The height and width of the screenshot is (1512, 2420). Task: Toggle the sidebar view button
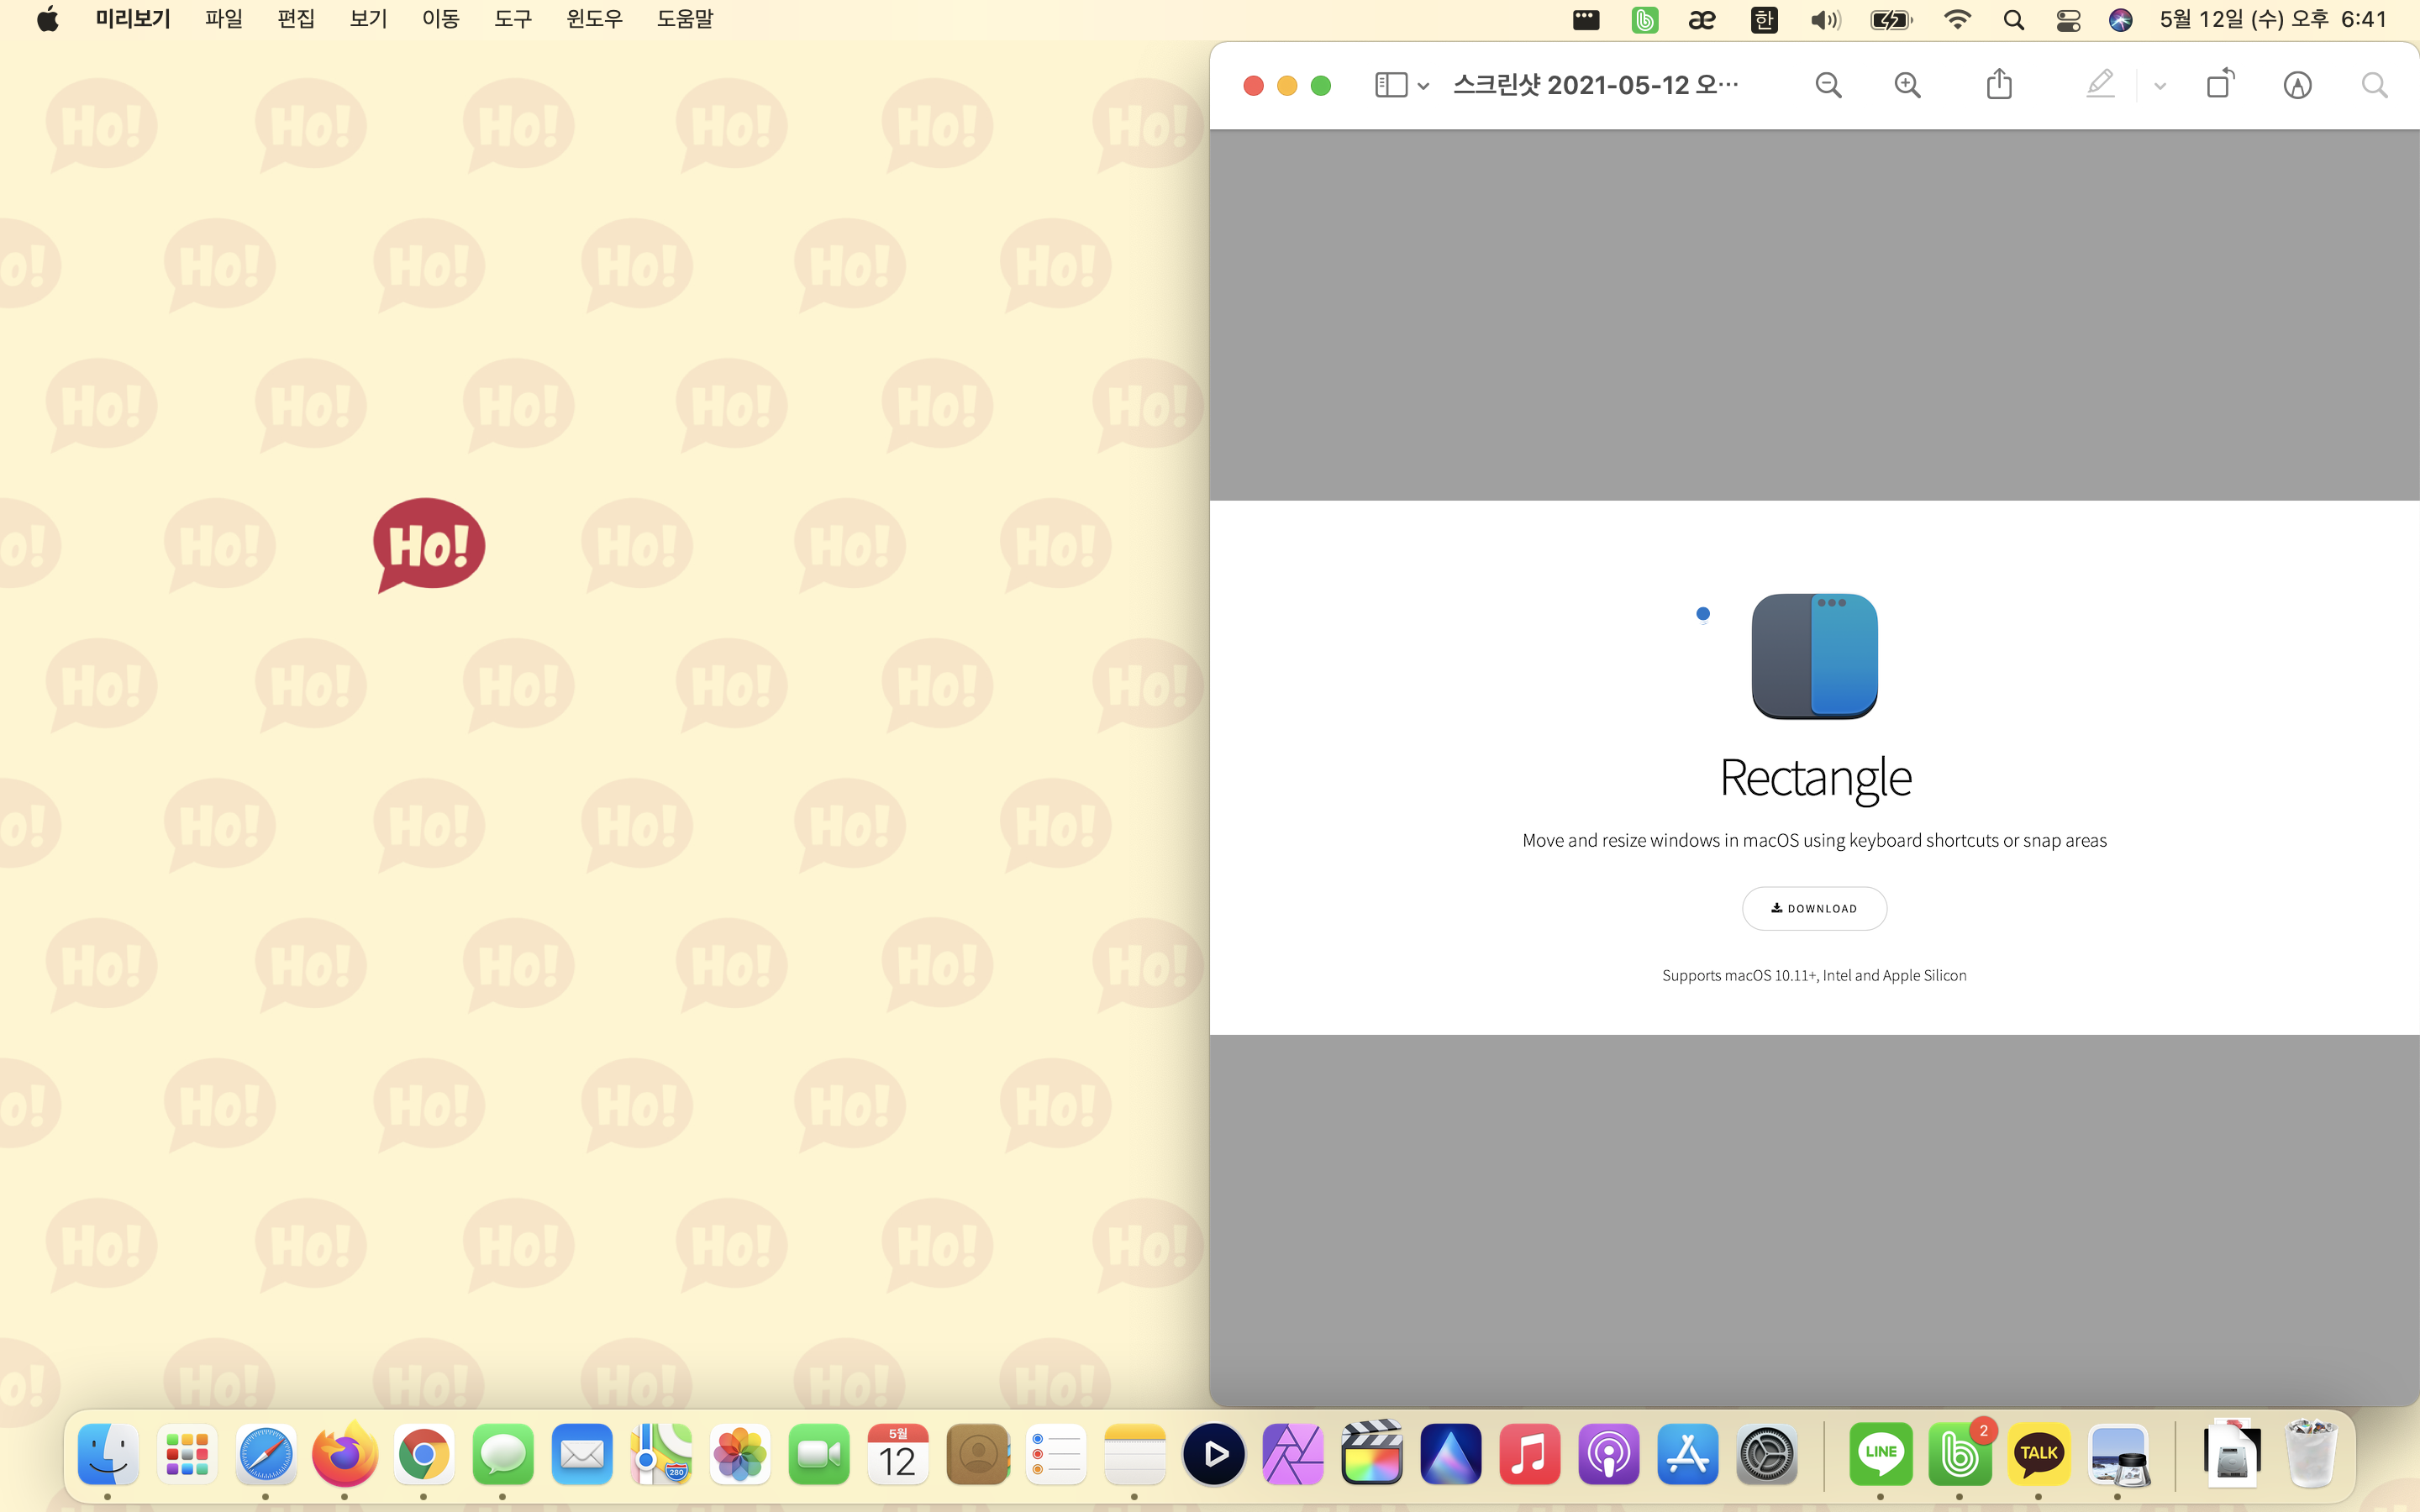tap(1390, 85)
